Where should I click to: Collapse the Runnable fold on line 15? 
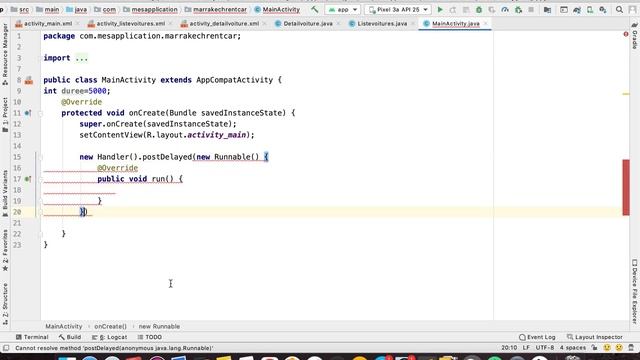40,157
